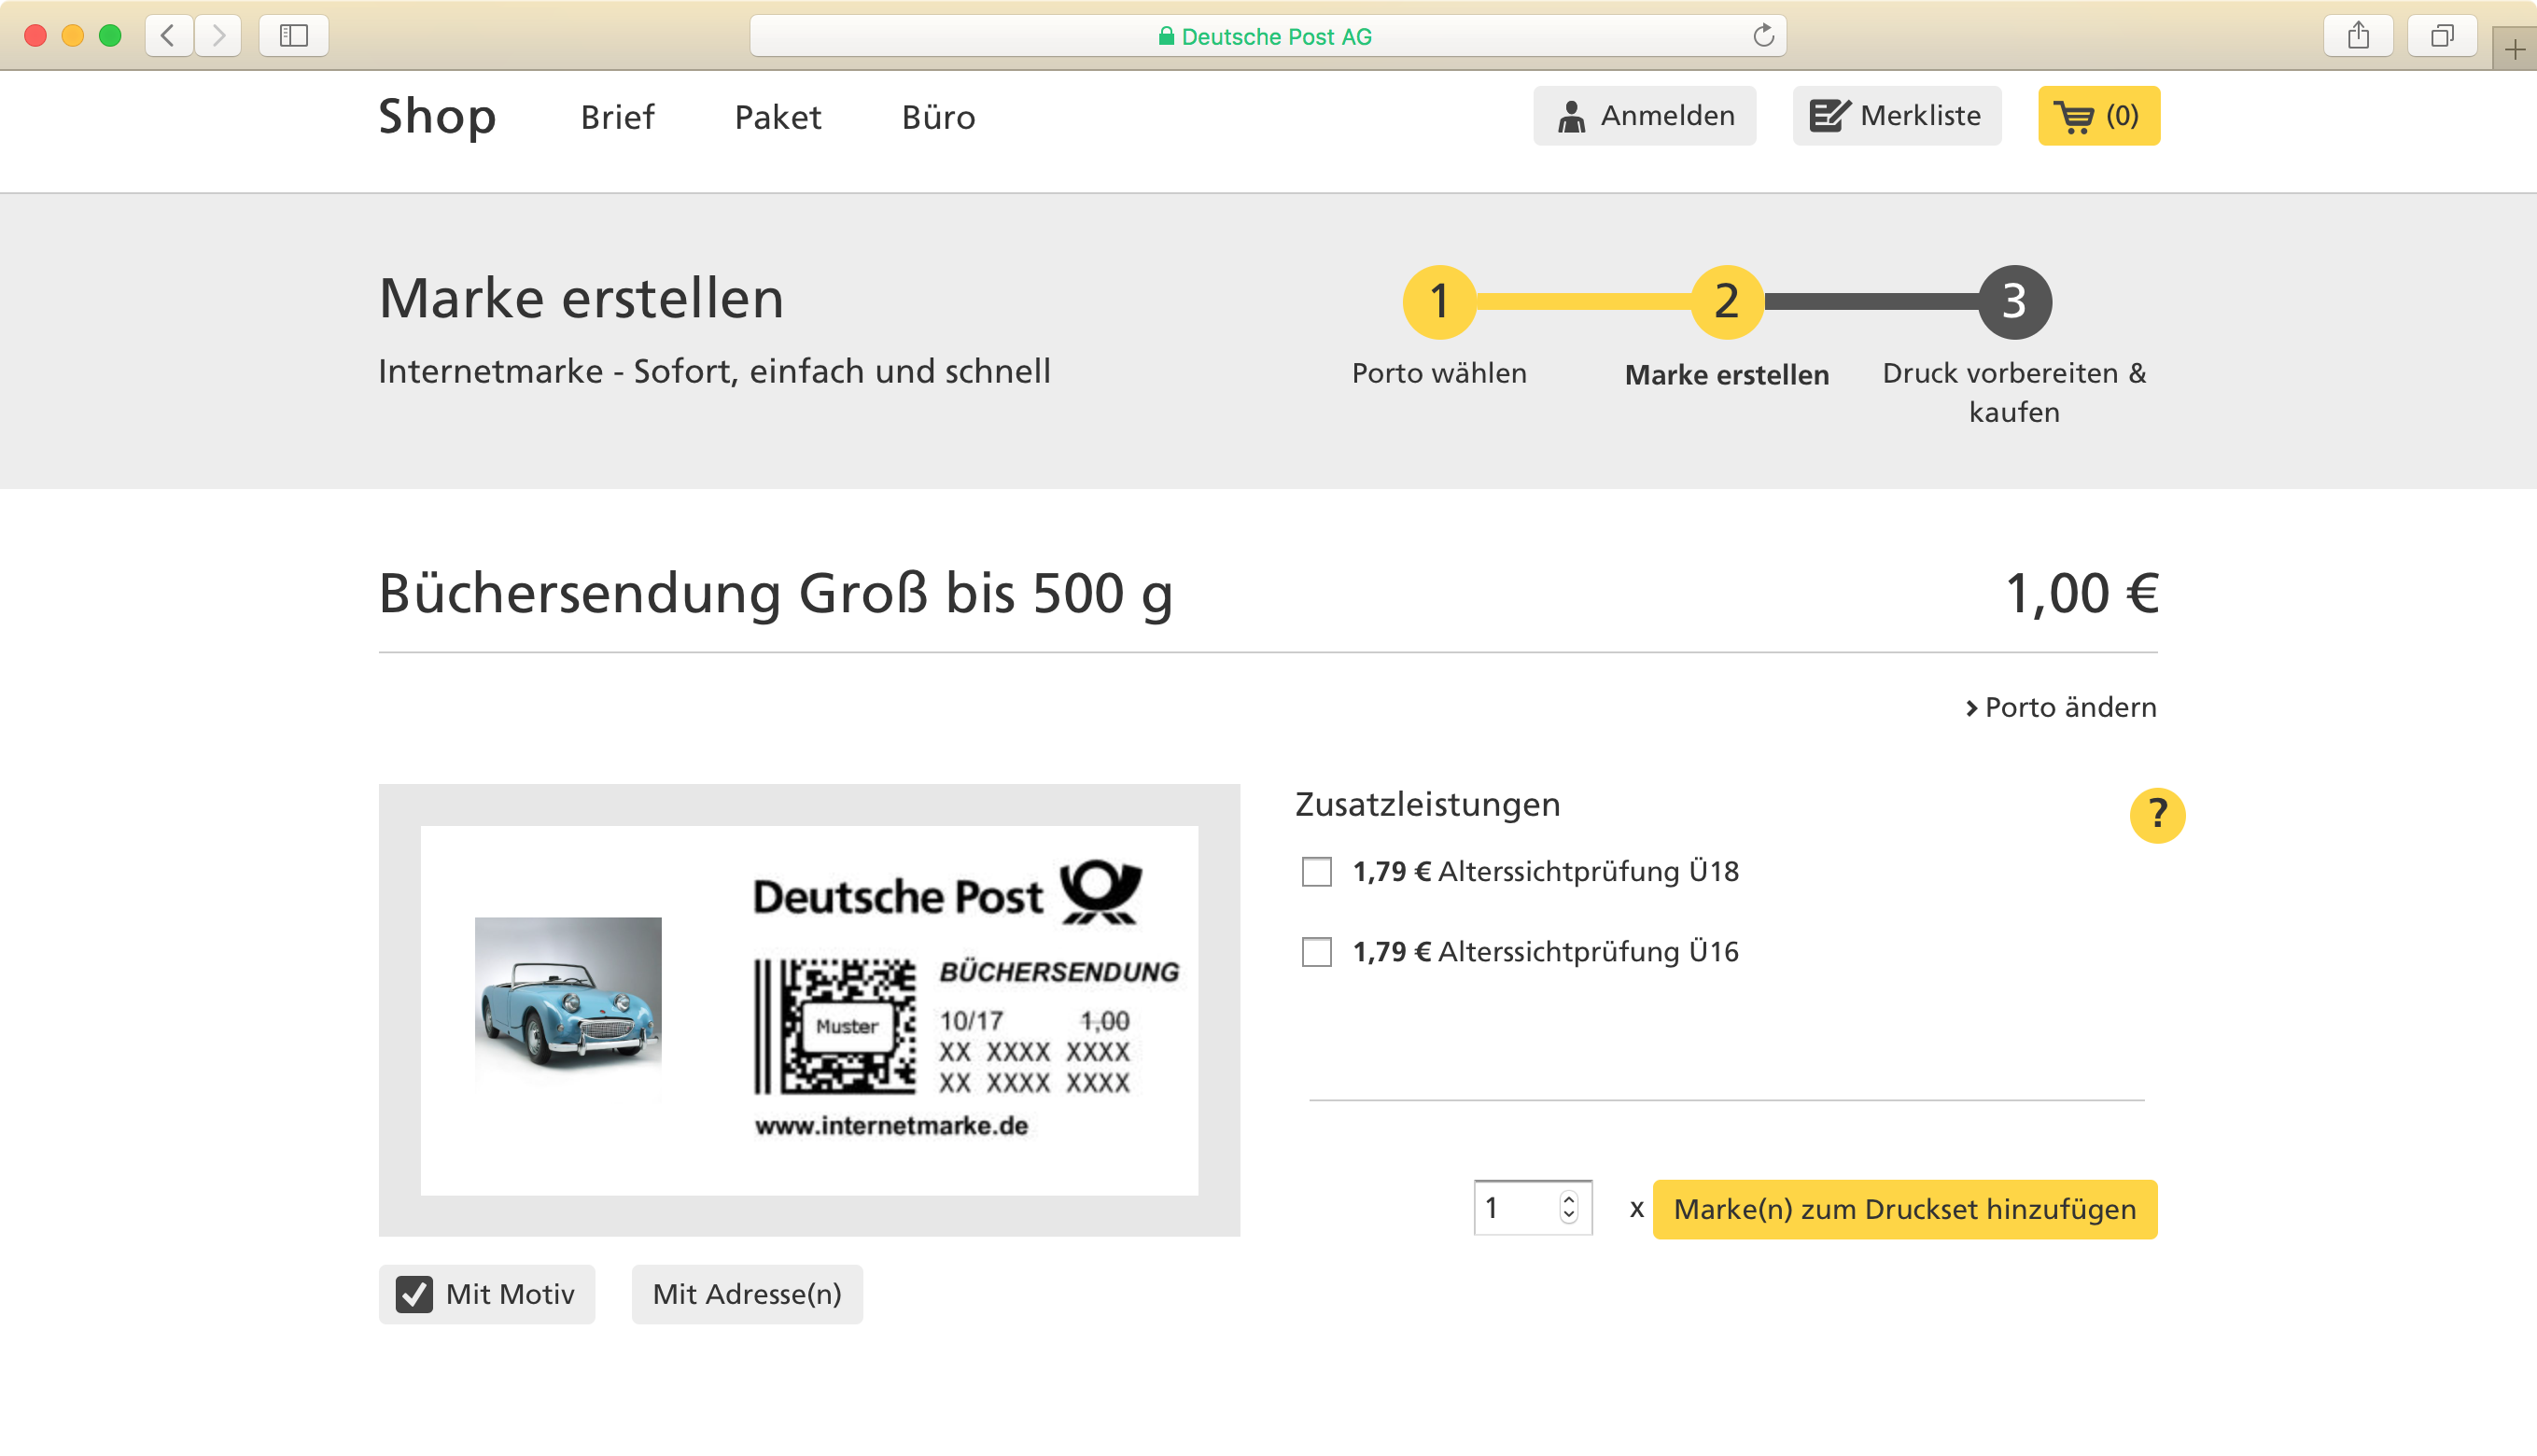This screenshot has height=1456, width=2537.
Task: Open the Brief menu
Action: coord(617,118)
